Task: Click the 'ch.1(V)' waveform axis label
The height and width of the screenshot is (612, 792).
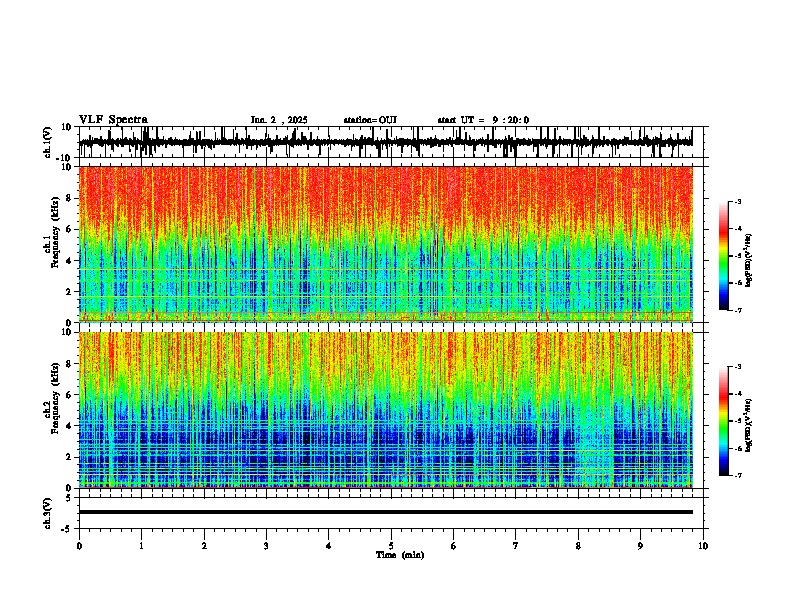Action: 48,142
